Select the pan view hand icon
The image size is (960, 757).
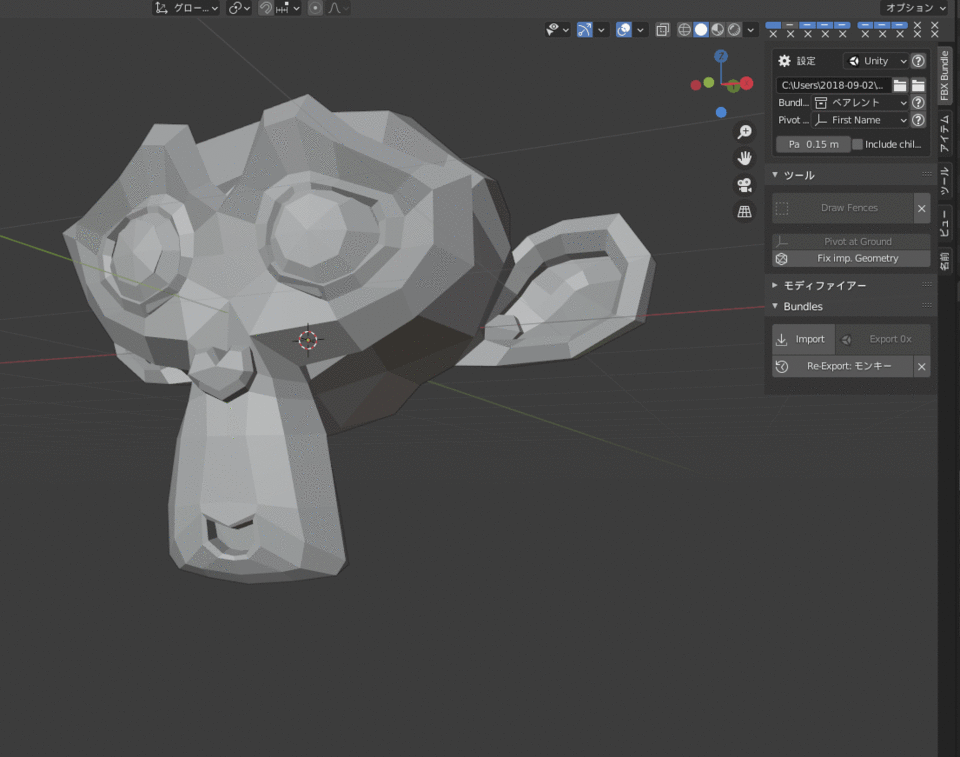(744, 158)
